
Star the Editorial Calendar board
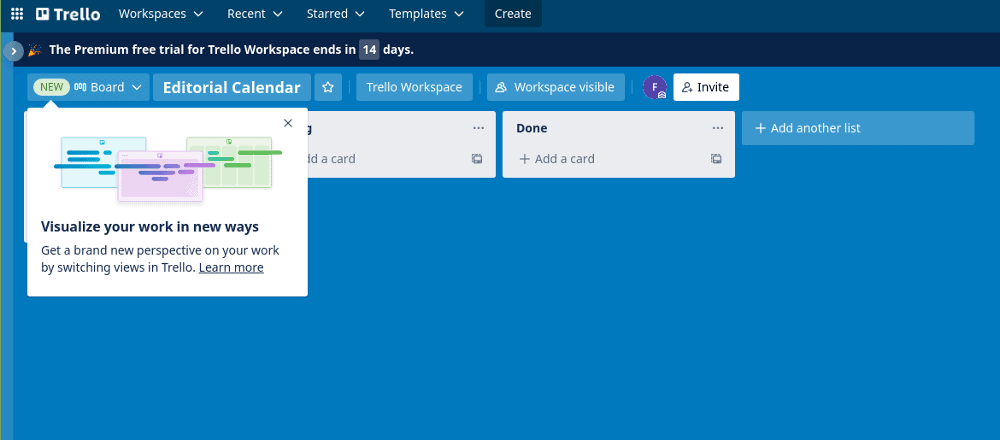[328, 87]
